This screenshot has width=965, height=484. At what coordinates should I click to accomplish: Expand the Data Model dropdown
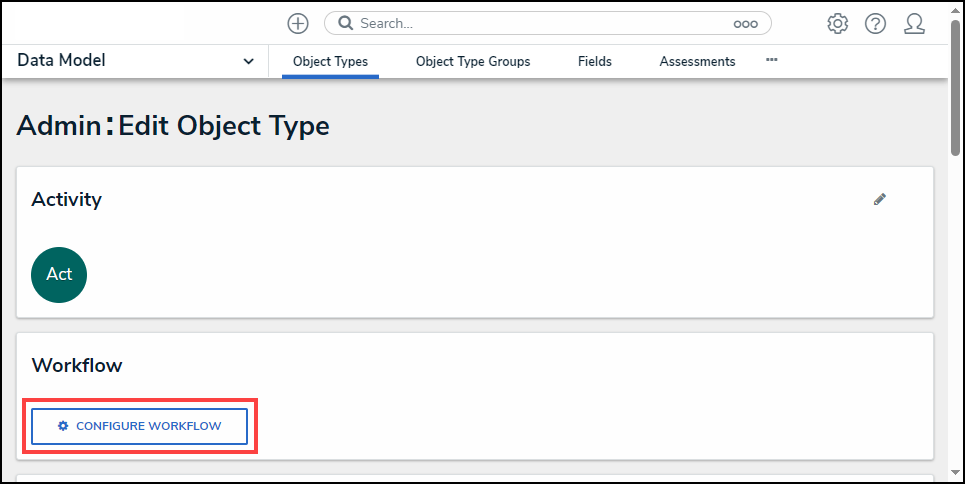pyautogui.click(x=248, y=62)
